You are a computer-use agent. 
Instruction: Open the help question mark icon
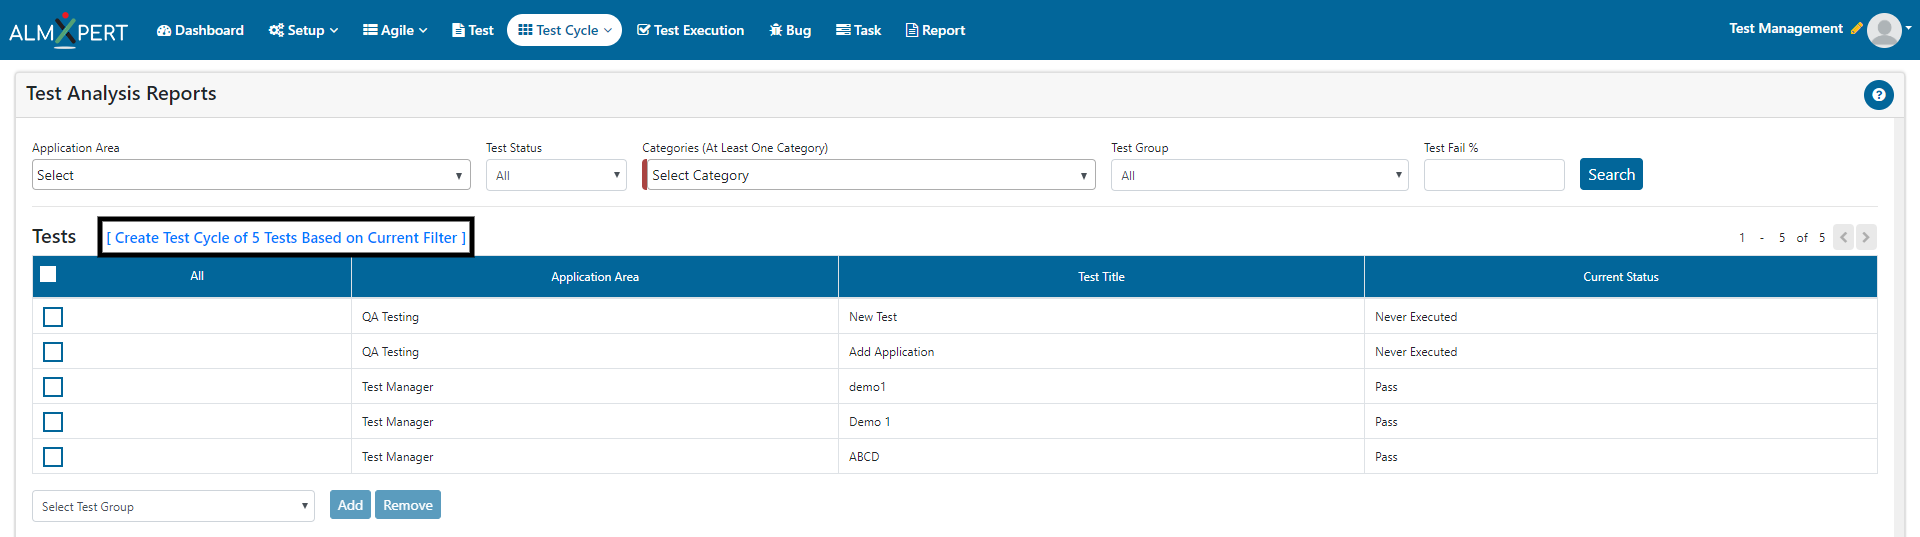[1878, 95]
